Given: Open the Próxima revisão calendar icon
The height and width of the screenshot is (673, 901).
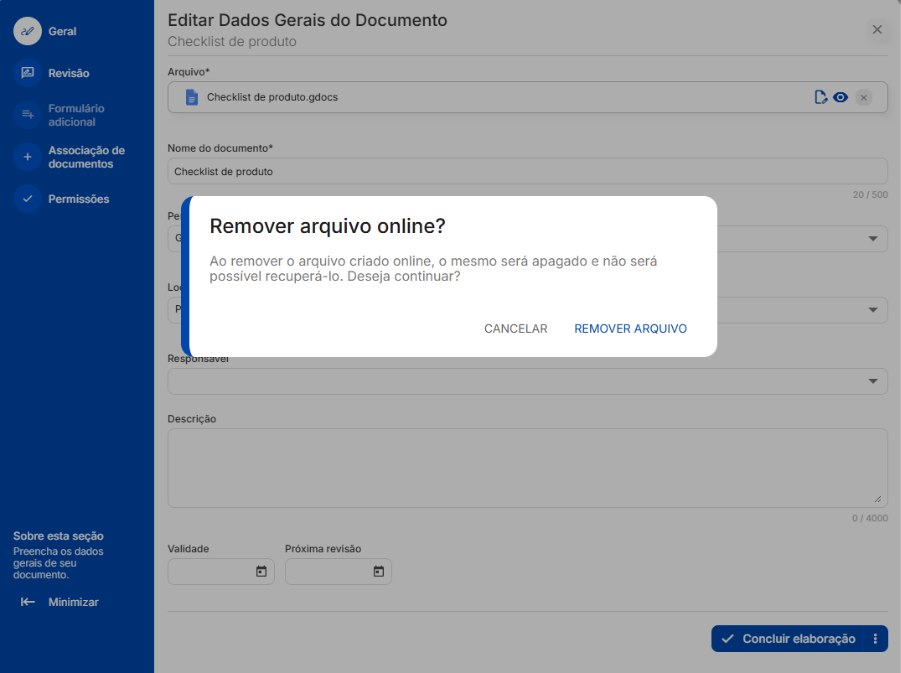Looking at the screenshot, I should coord(379,571).
